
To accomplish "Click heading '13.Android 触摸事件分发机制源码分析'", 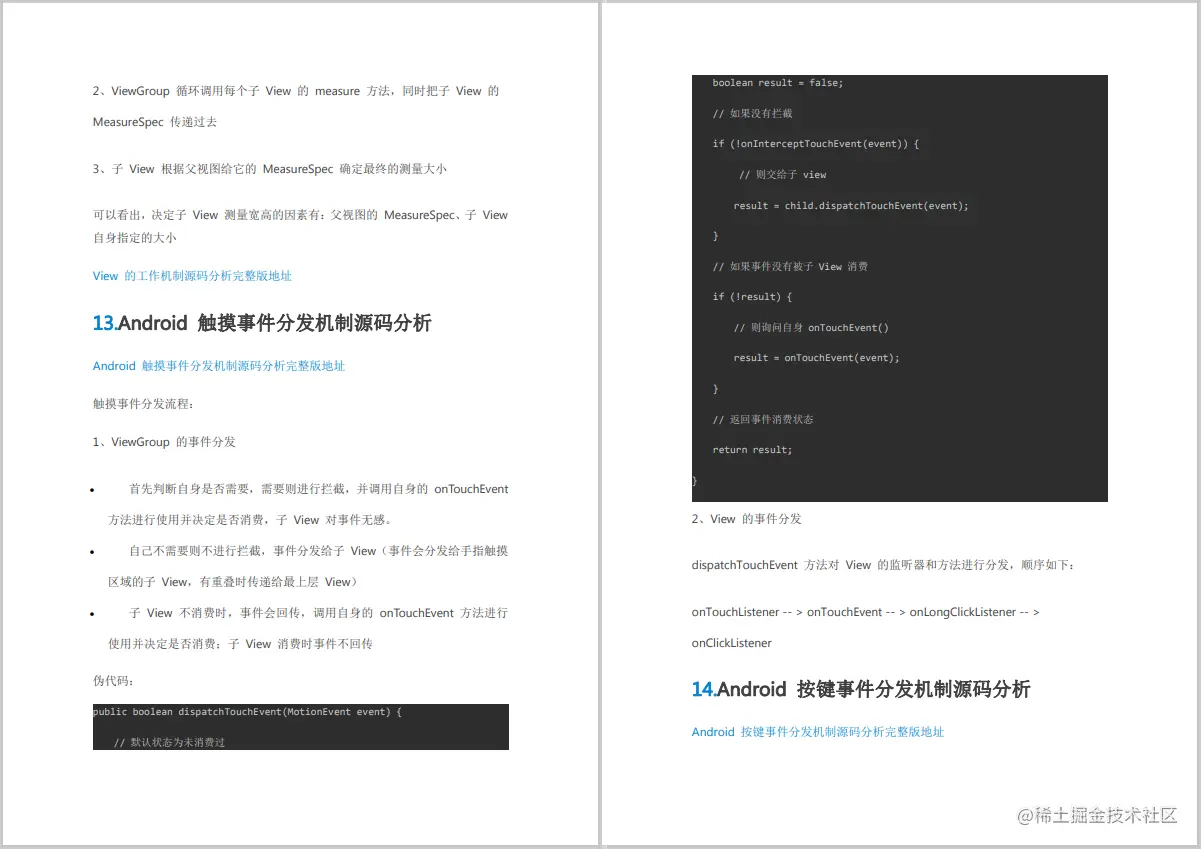I will [x=262, y=323].
